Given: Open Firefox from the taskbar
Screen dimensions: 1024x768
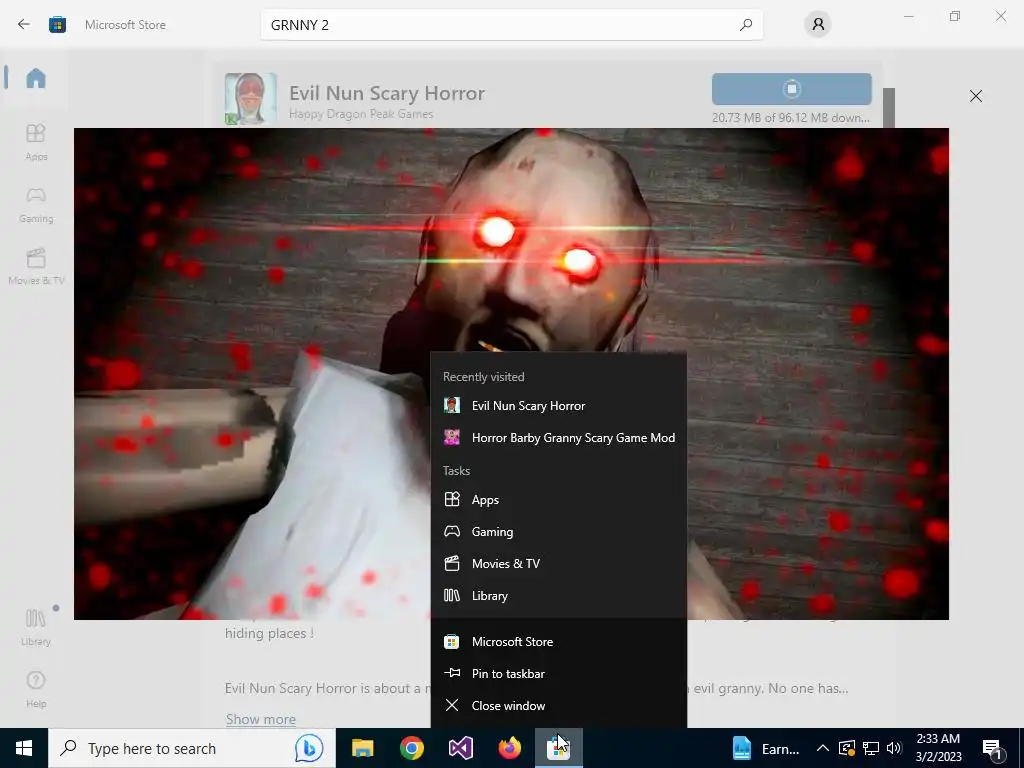Looking at the screenshot, I should [x=509, y=748].
